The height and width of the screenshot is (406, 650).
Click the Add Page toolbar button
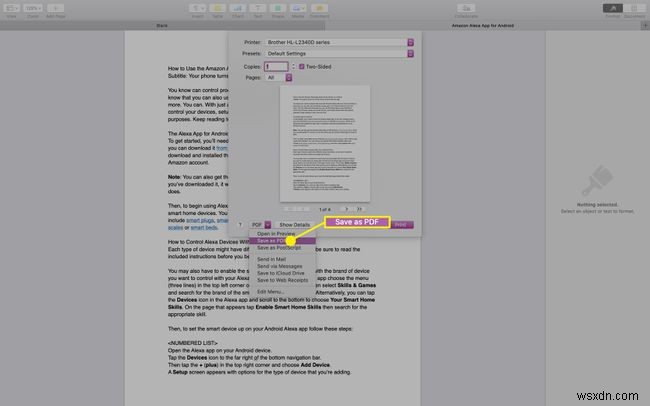55,8
